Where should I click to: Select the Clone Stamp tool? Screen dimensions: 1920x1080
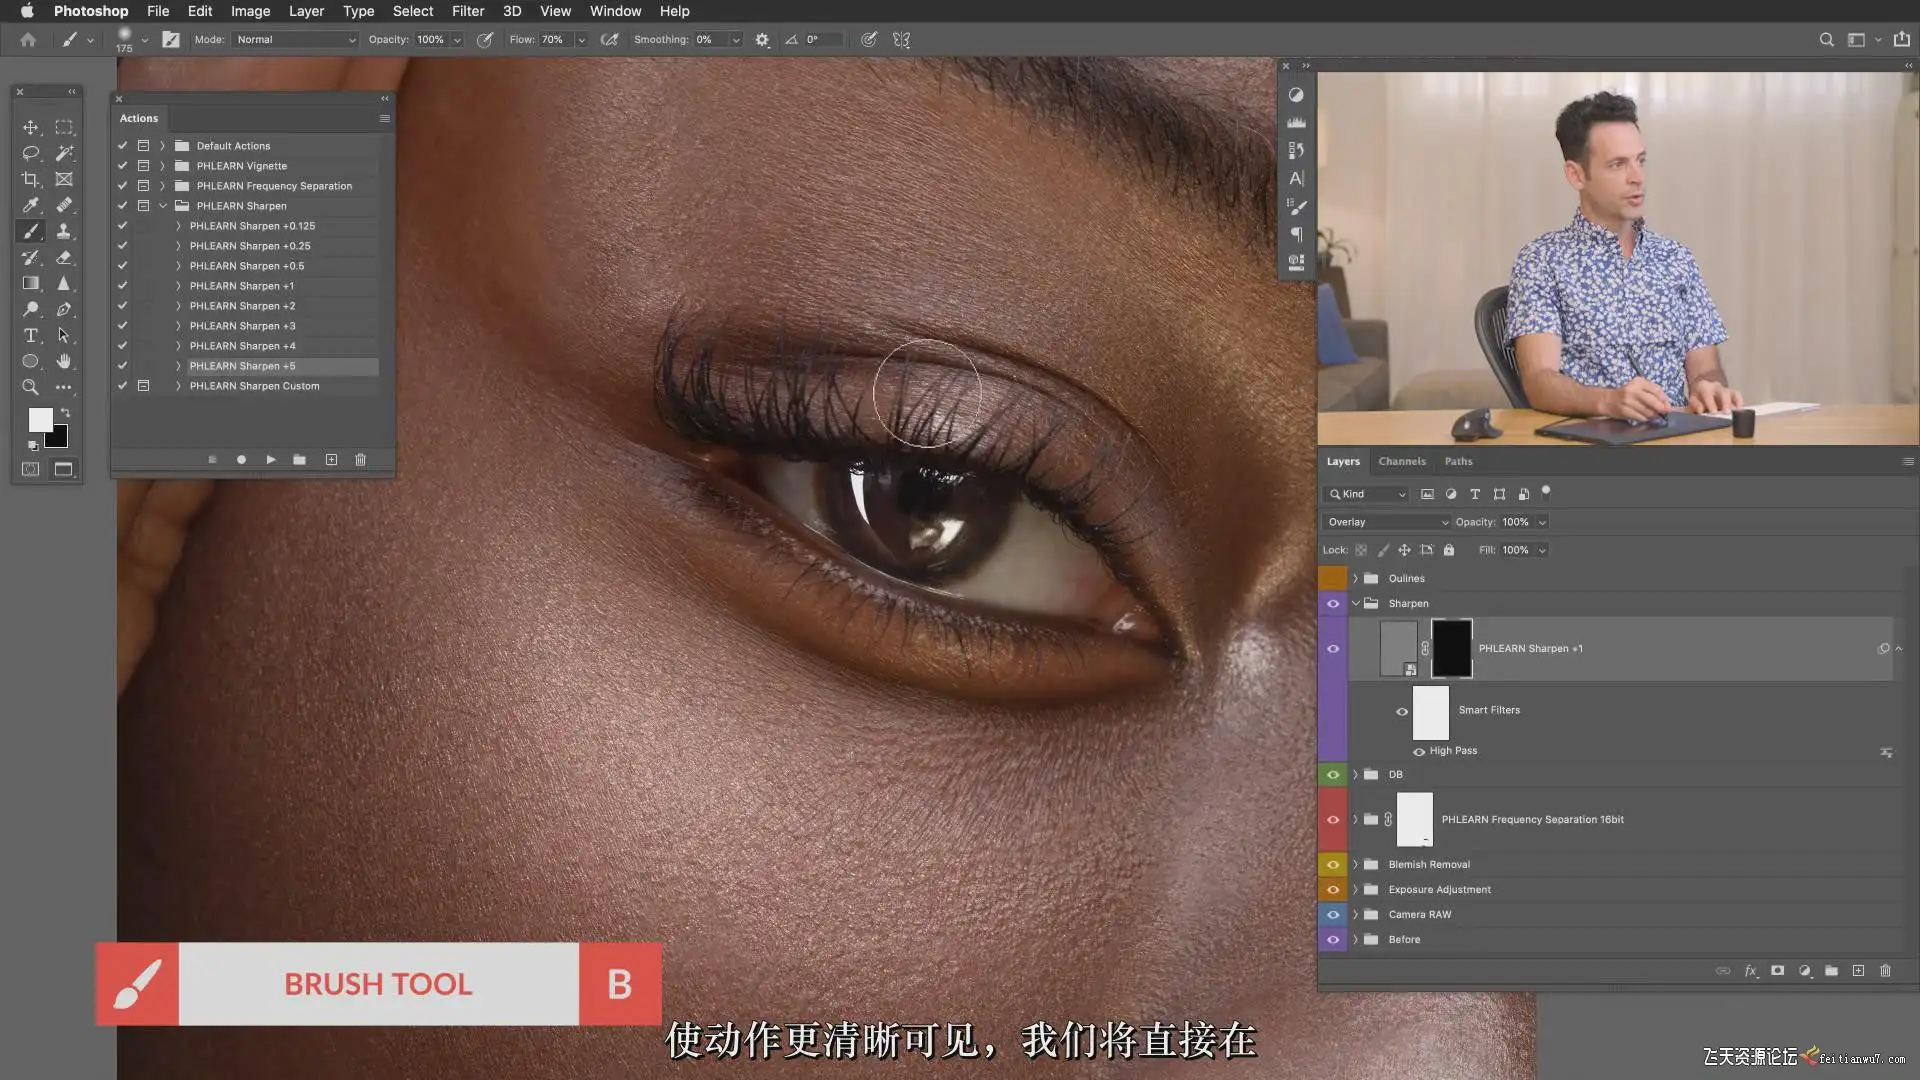pyautogui.click(x=63, y=231)
